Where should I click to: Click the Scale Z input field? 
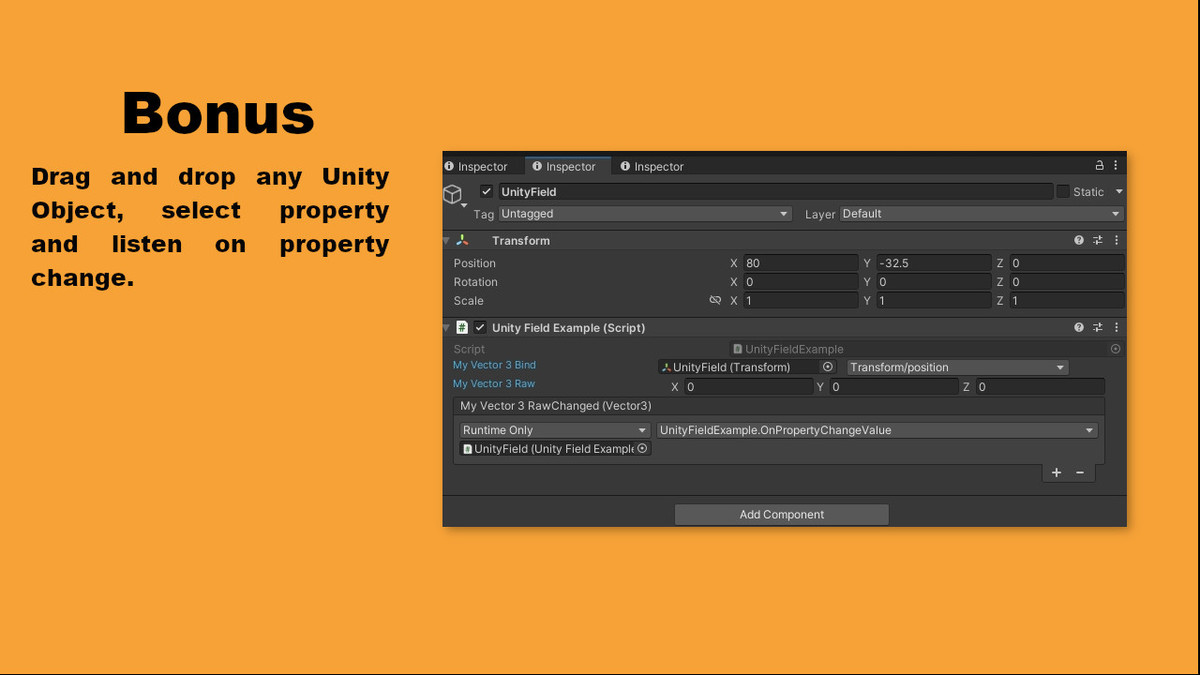point(1067,300)
